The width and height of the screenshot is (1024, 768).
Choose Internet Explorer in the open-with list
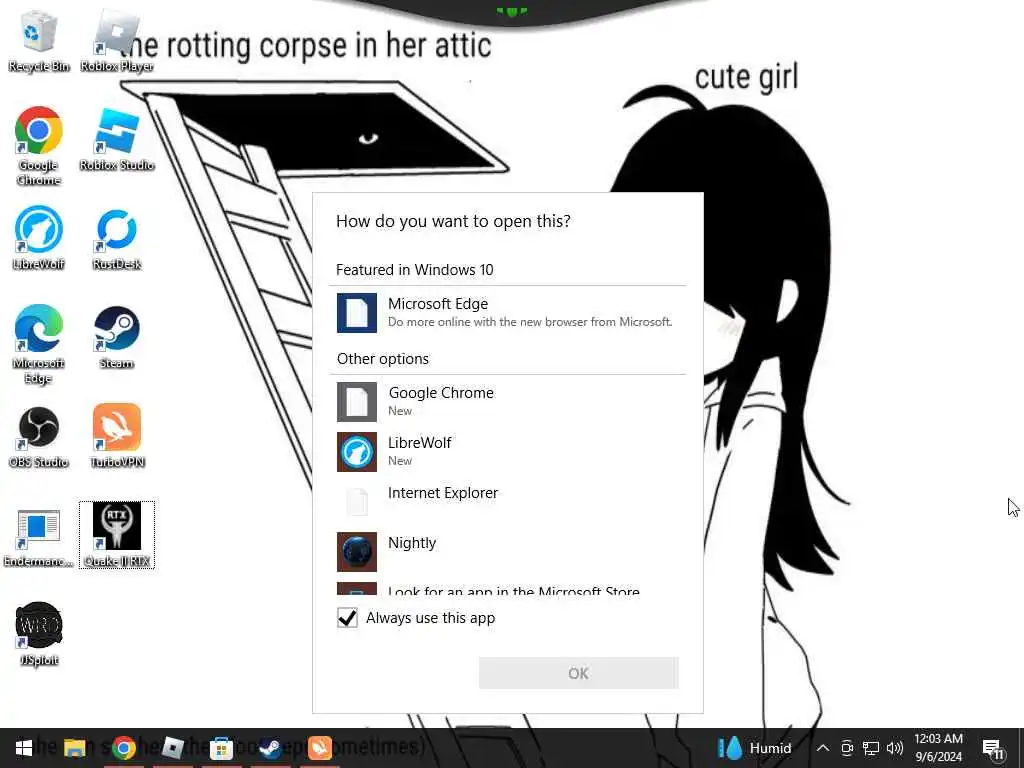[508, 502]
